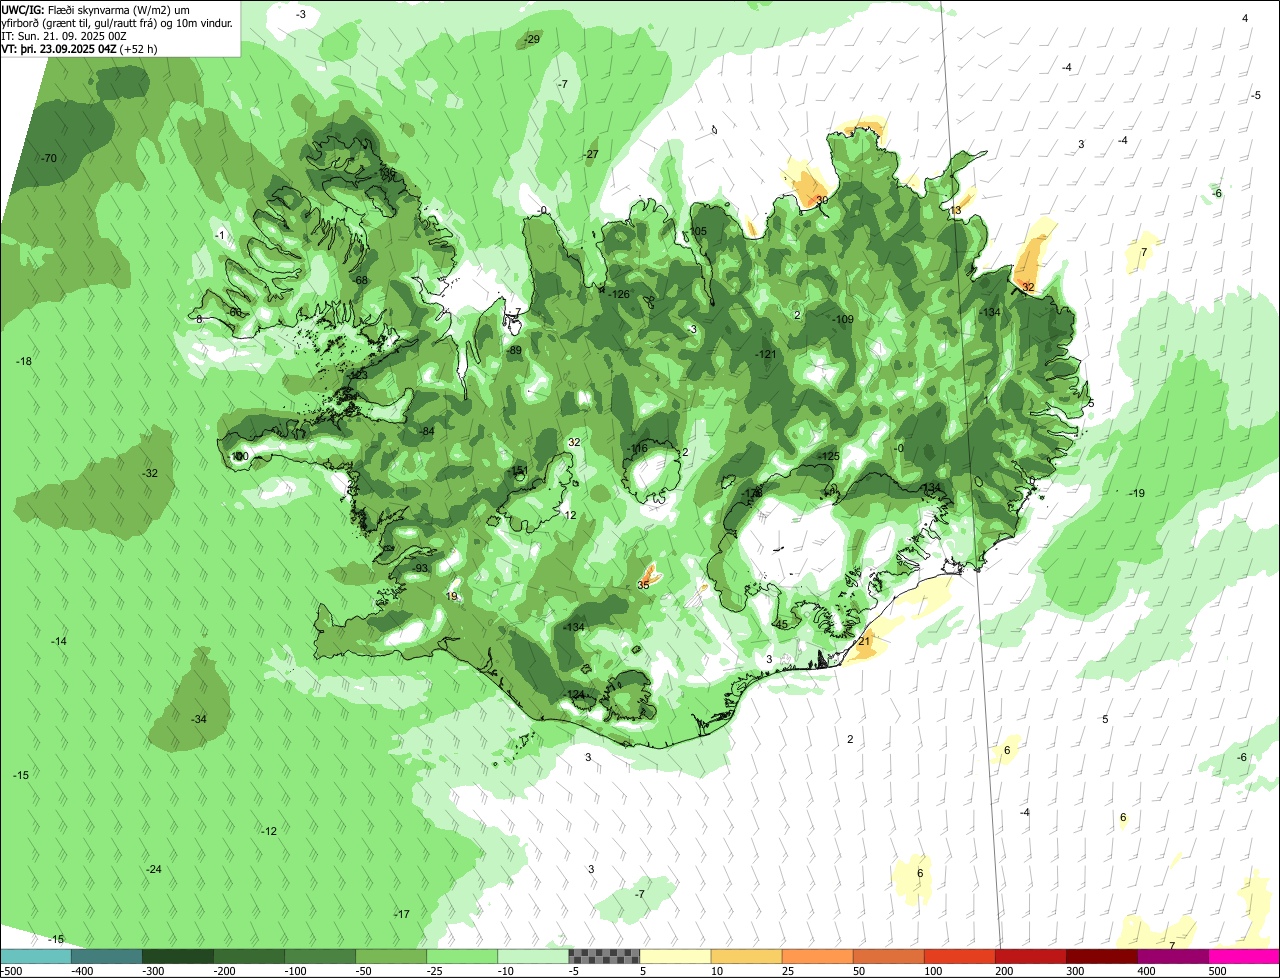Click the 35 value on the orange patch
The image size is (1280, 978).
coord(643,584)
